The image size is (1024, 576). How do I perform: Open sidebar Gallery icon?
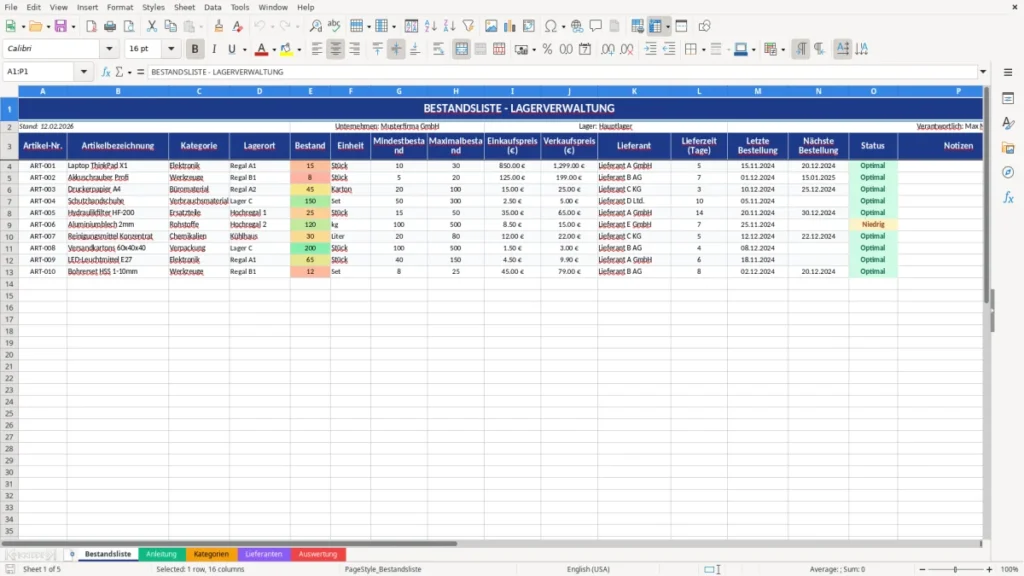click(x=1008, y=148)
